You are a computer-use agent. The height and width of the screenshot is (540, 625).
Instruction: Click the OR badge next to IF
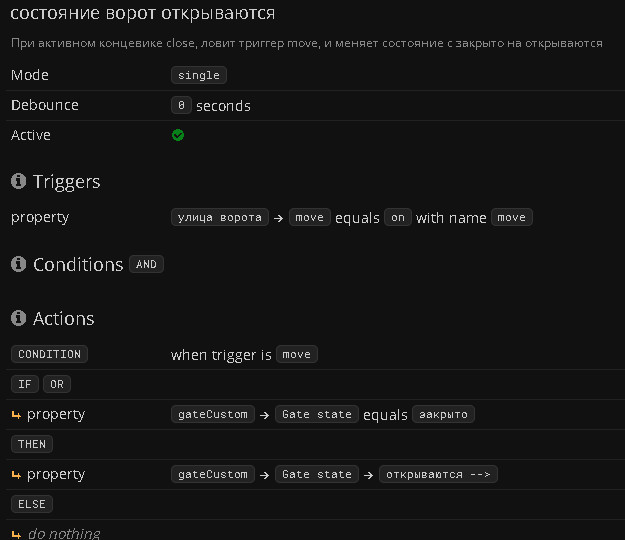[57, 384]
